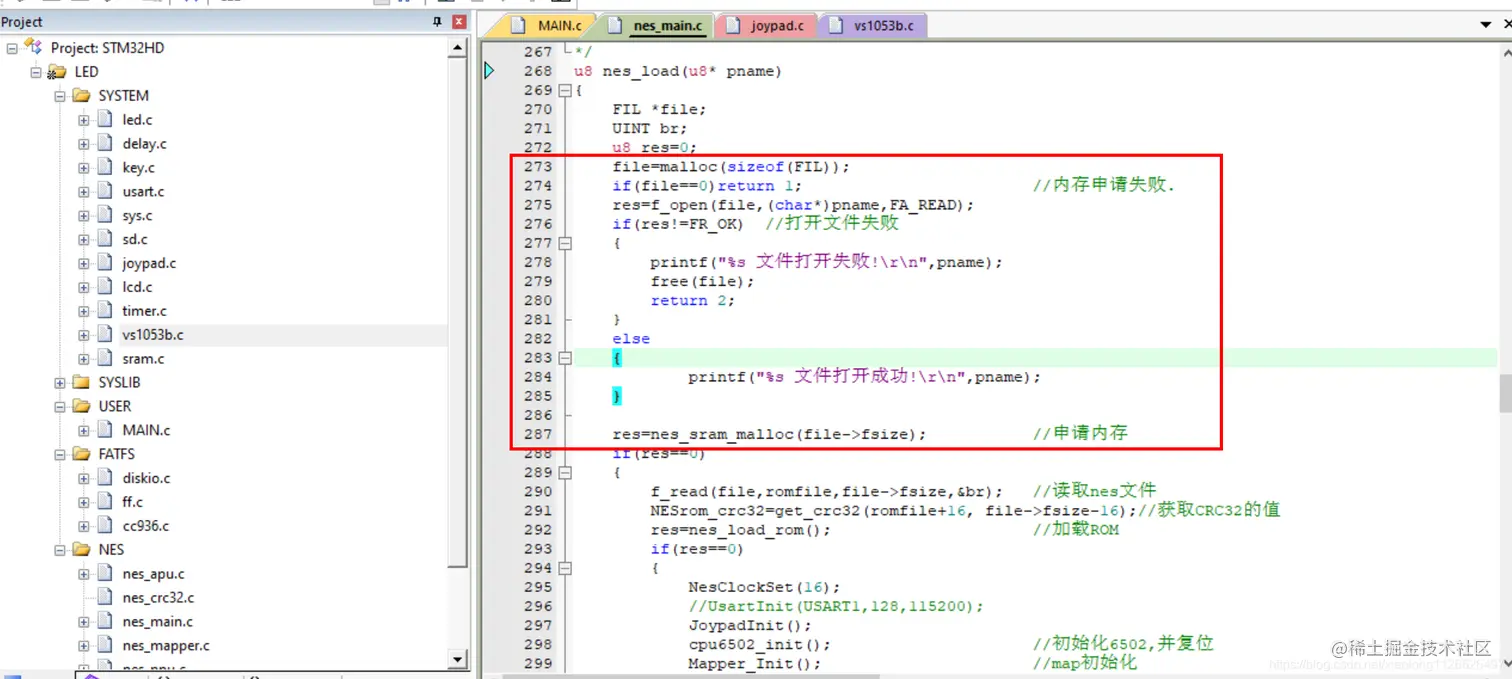Close the active editor tab with X
This screenshot has height=679, width=1512.
[1506, 24]
